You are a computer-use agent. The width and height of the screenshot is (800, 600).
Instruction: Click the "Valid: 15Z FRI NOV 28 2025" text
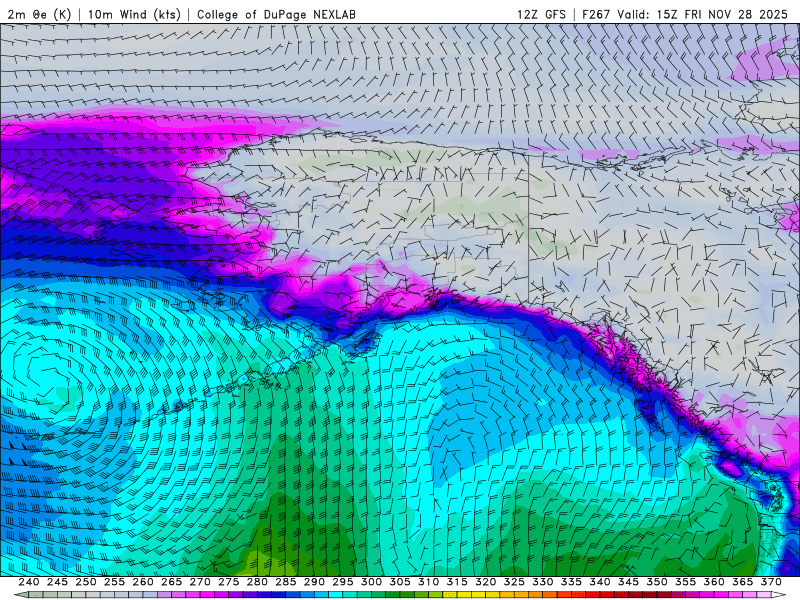703,14
